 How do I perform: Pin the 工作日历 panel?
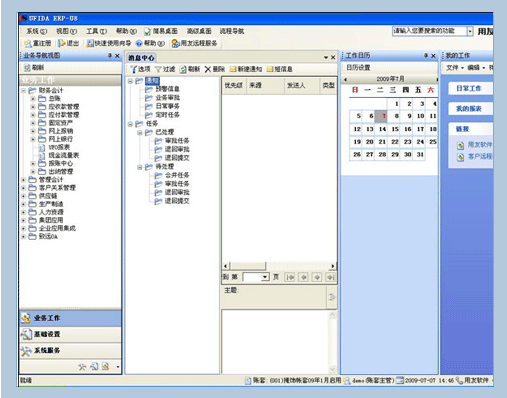coord(426,56)
